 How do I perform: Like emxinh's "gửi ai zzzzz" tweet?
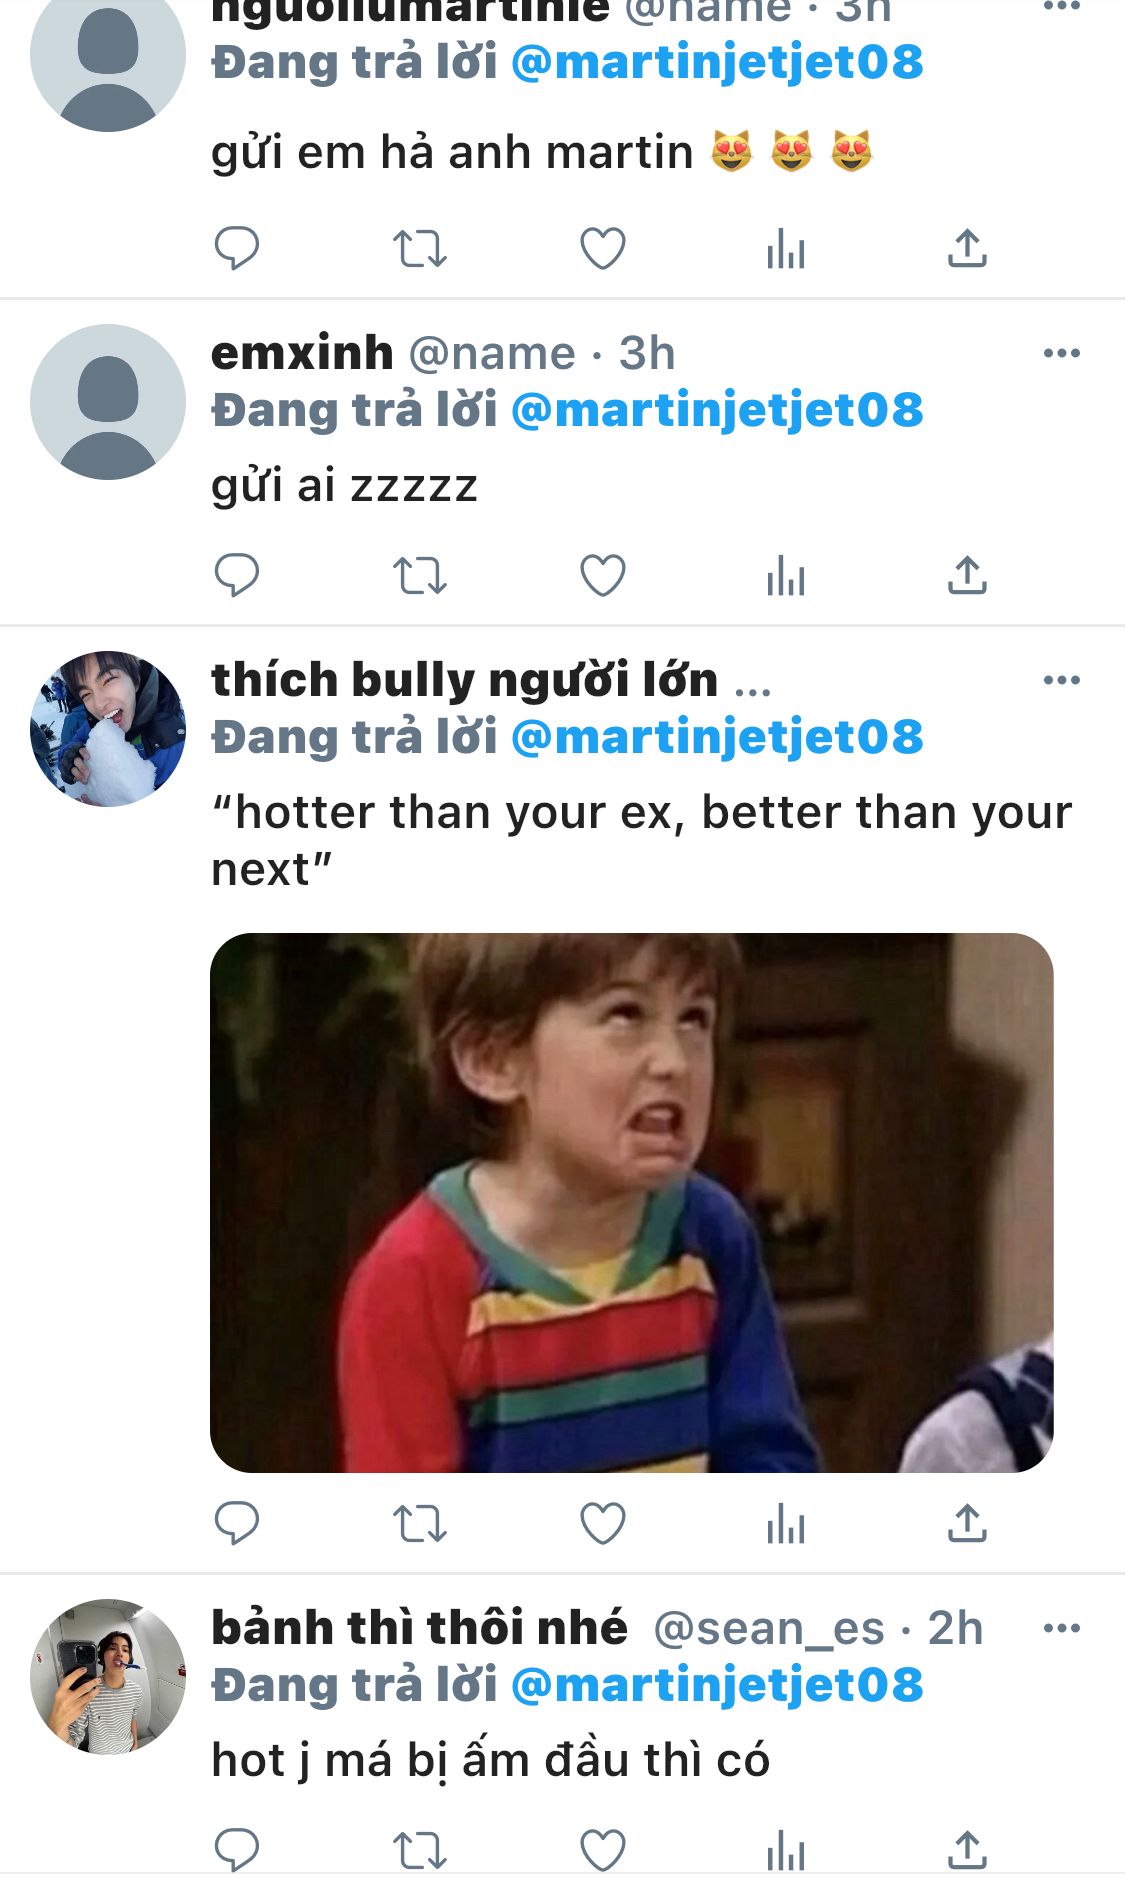pyautogui.click(x=603, y=576)
